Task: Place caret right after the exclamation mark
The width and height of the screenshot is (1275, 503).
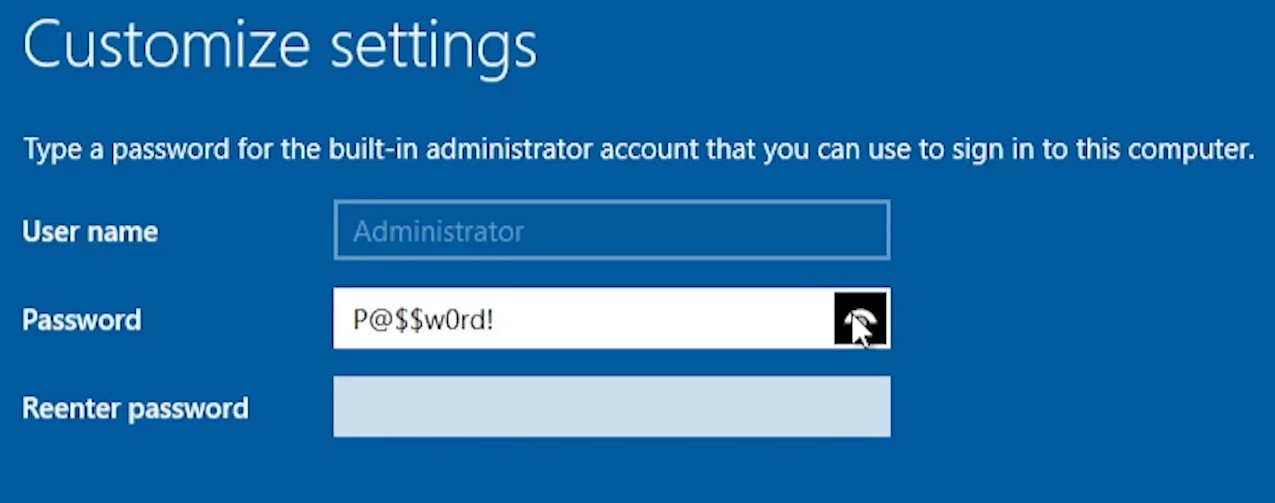Action: tap(495, 320)
